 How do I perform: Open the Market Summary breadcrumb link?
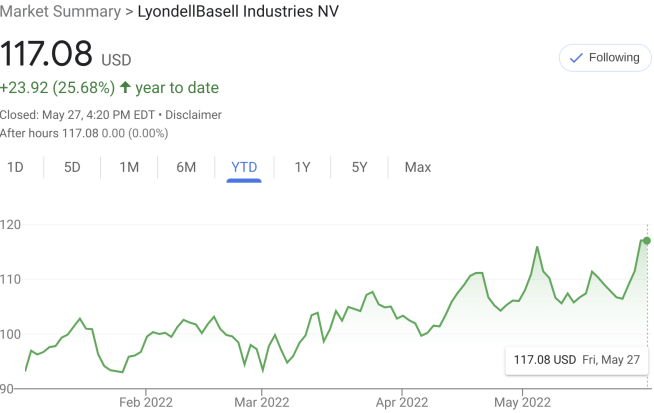point(60,11)
